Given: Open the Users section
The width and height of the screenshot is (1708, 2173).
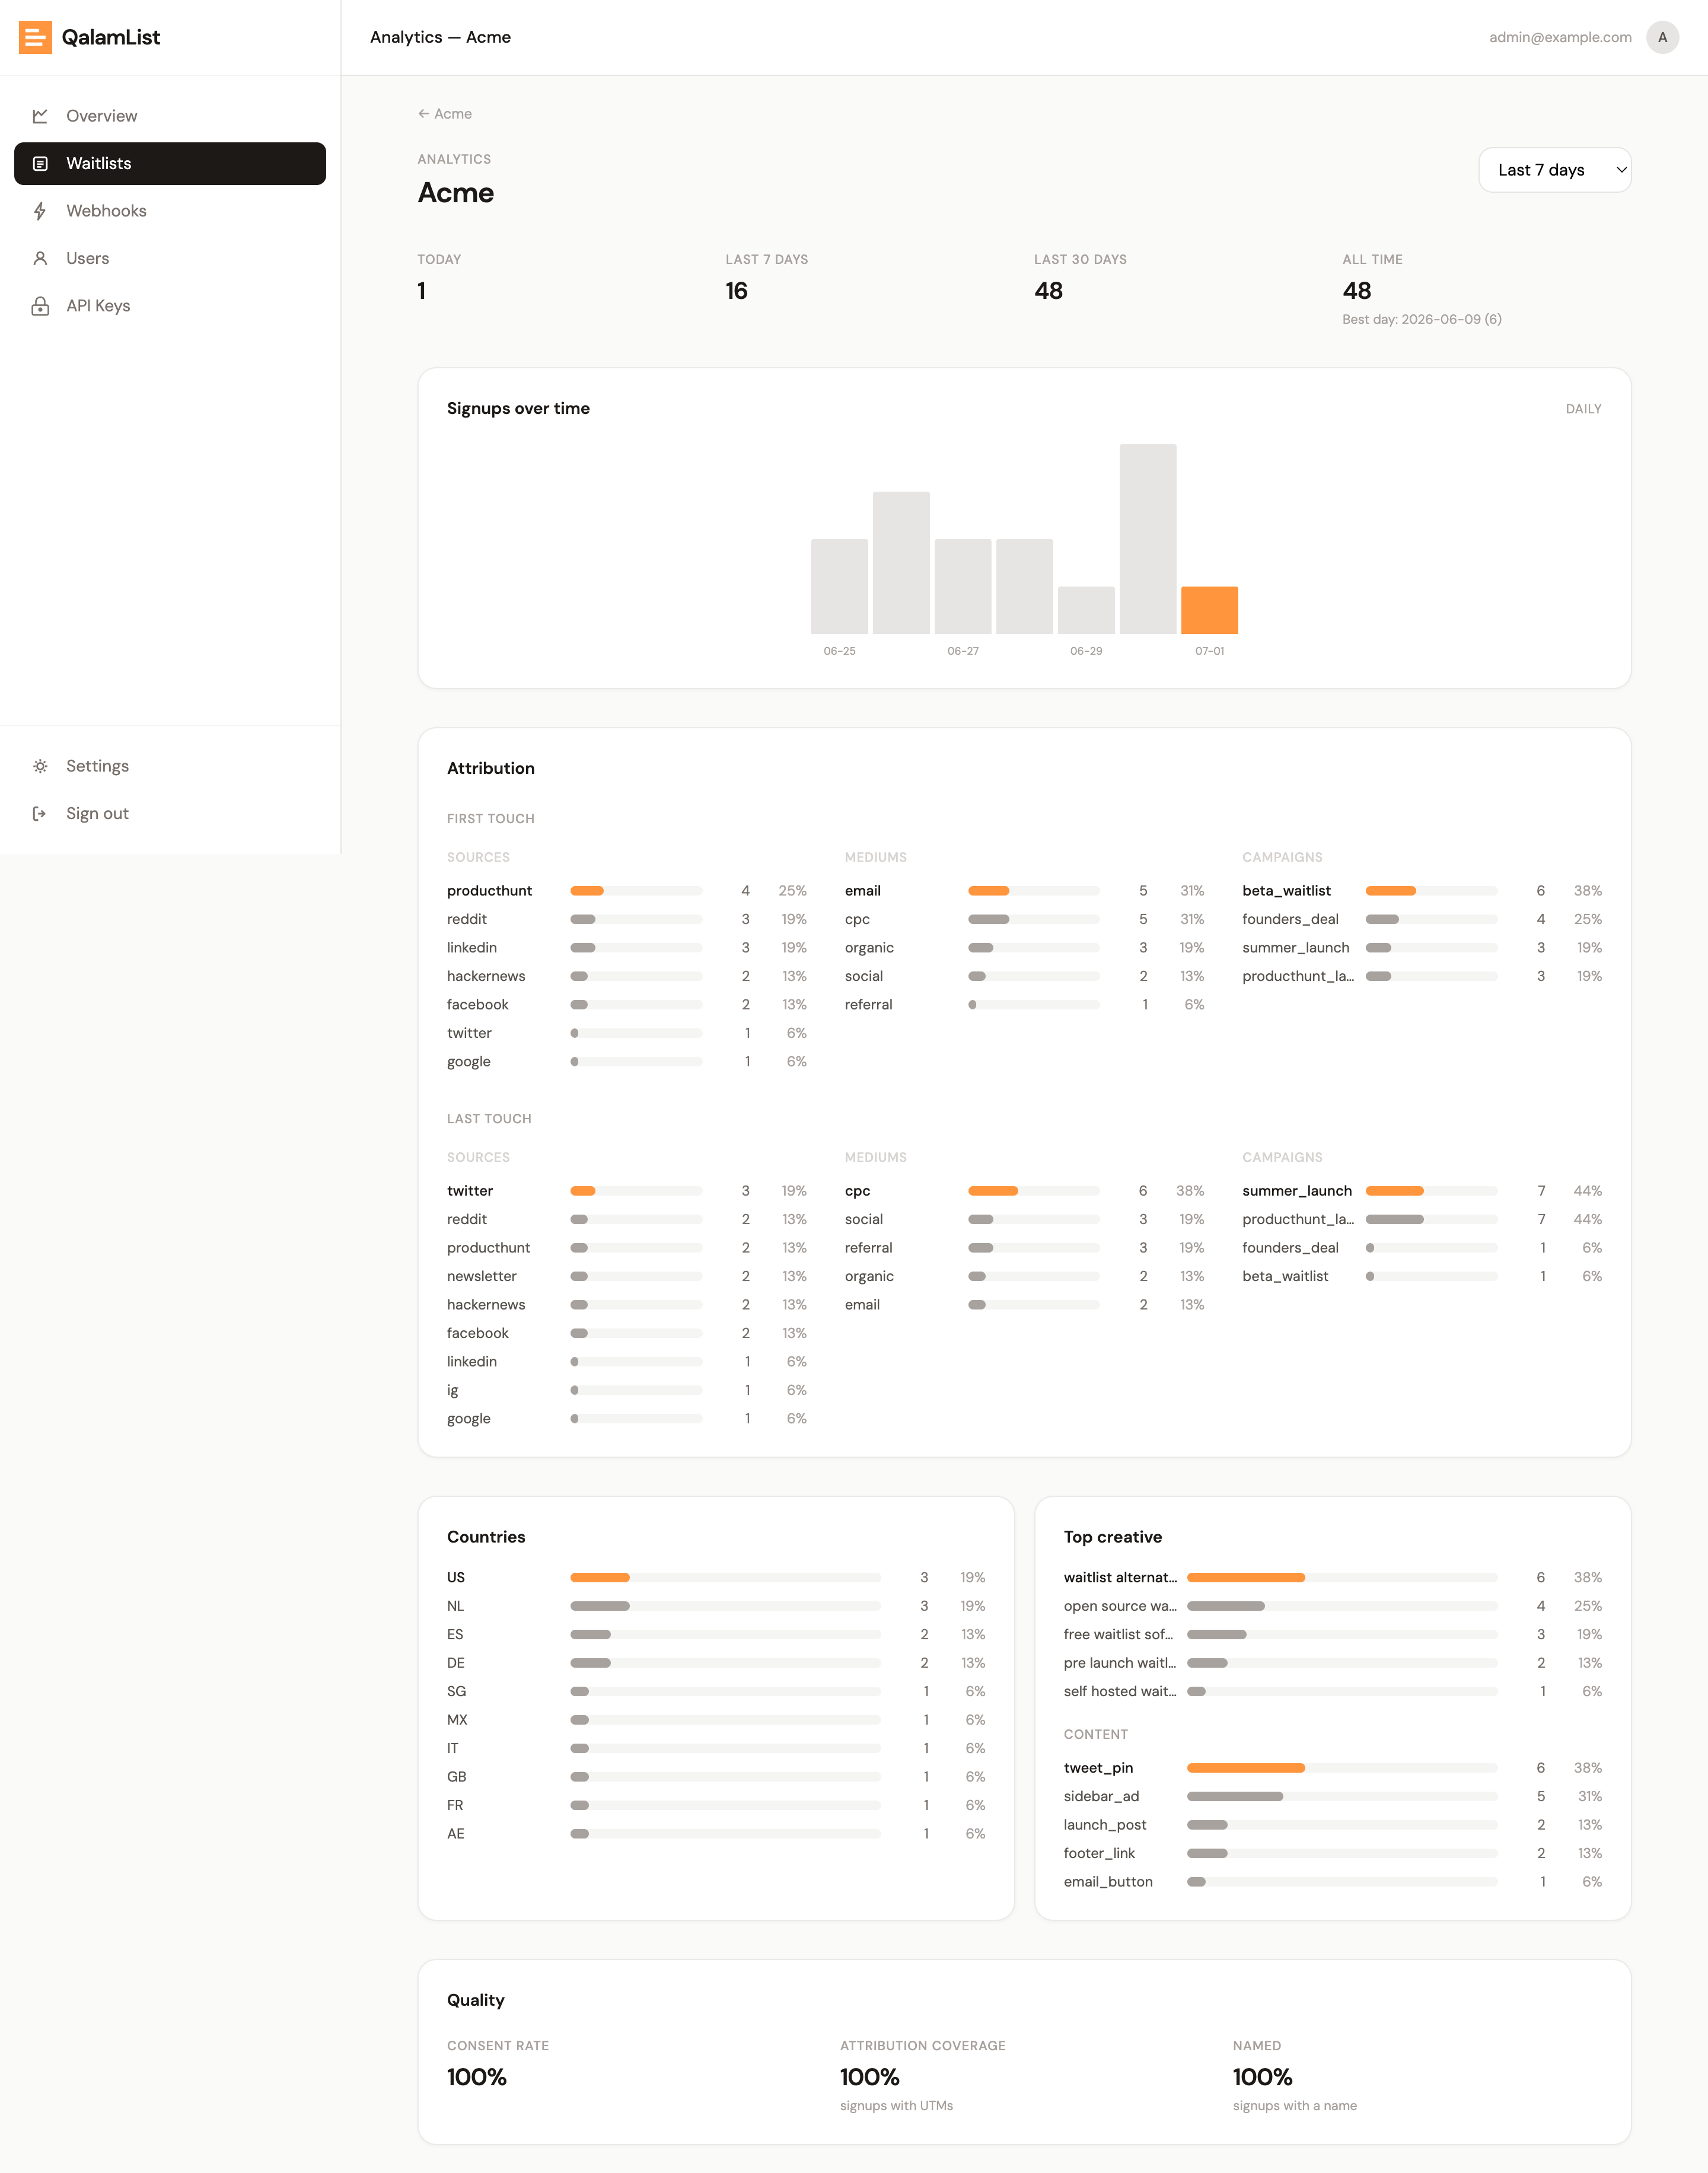Looking at the screenshot, I should (170, 258).
